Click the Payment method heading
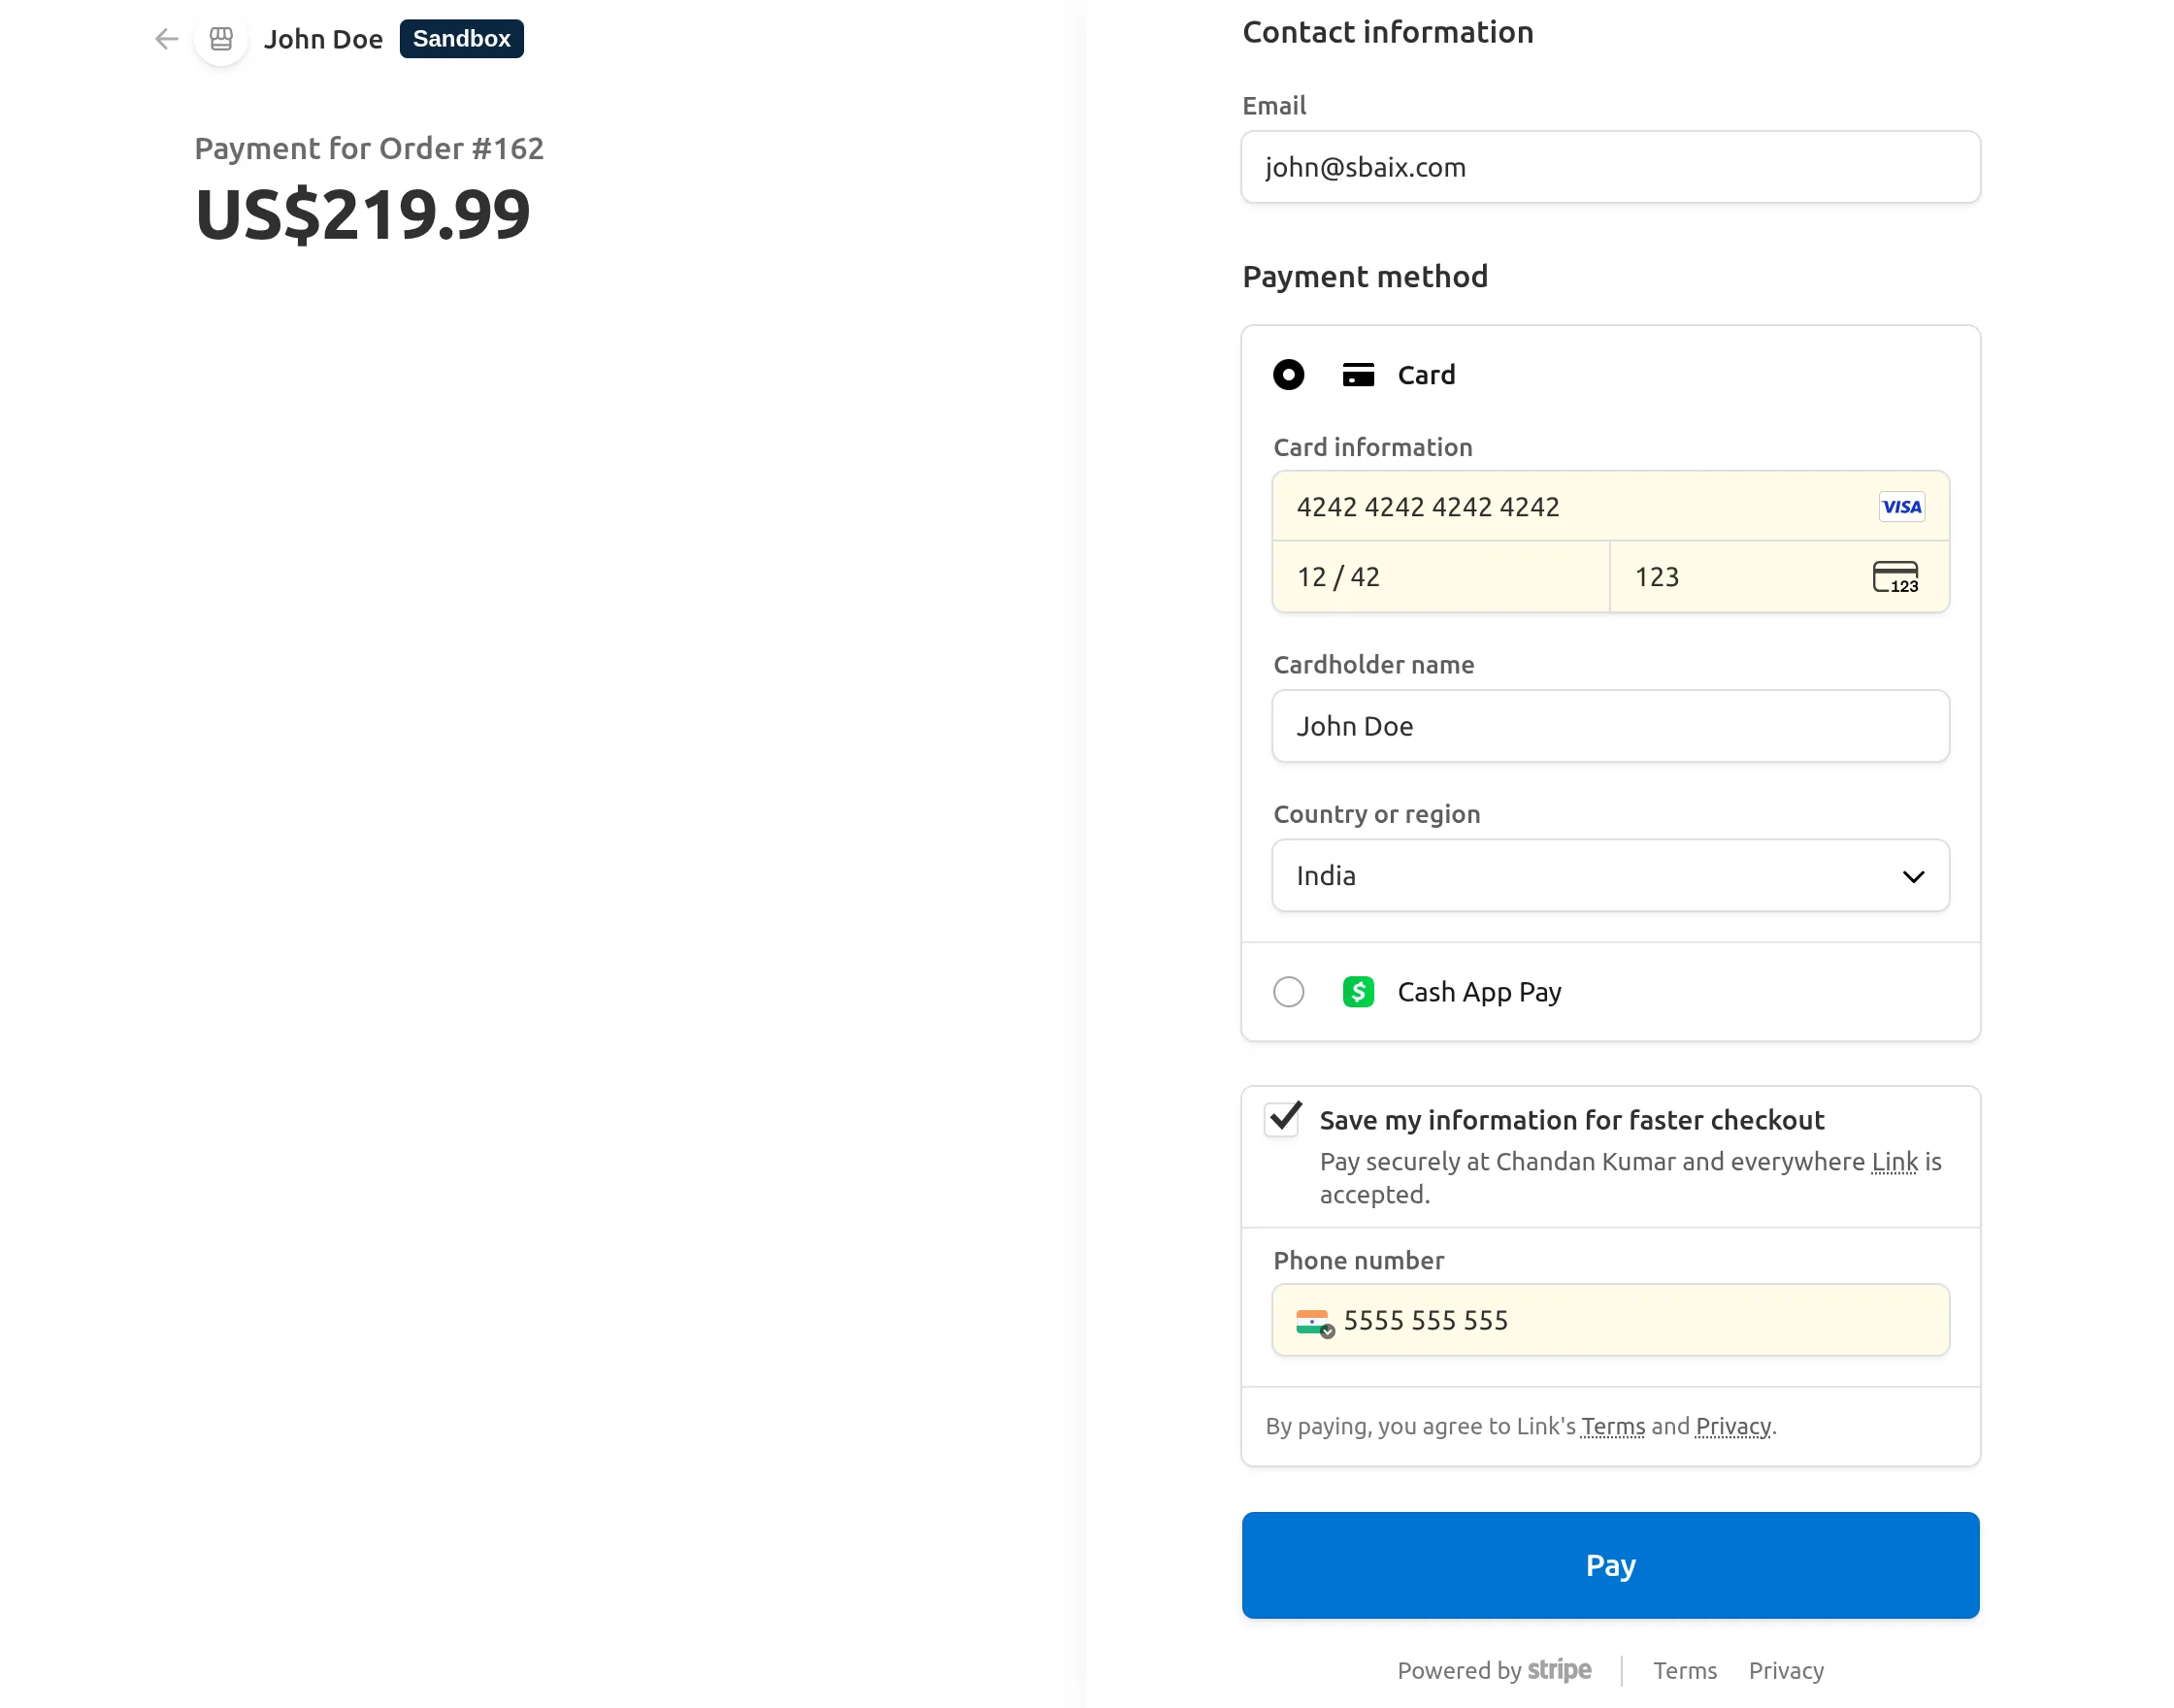The width and height of the screenshot is (2174, 1708). click(1364, 276)
